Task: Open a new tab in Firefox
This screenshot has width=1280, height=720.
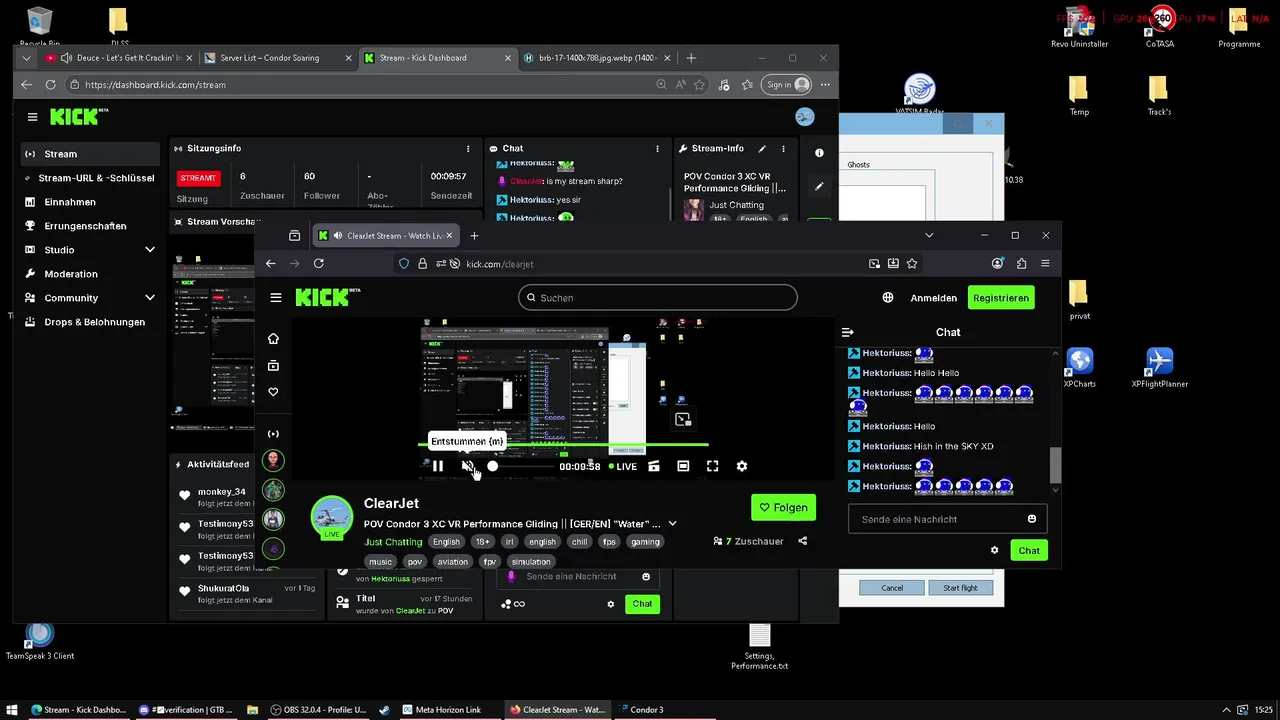Action: [x=474, y=236]
